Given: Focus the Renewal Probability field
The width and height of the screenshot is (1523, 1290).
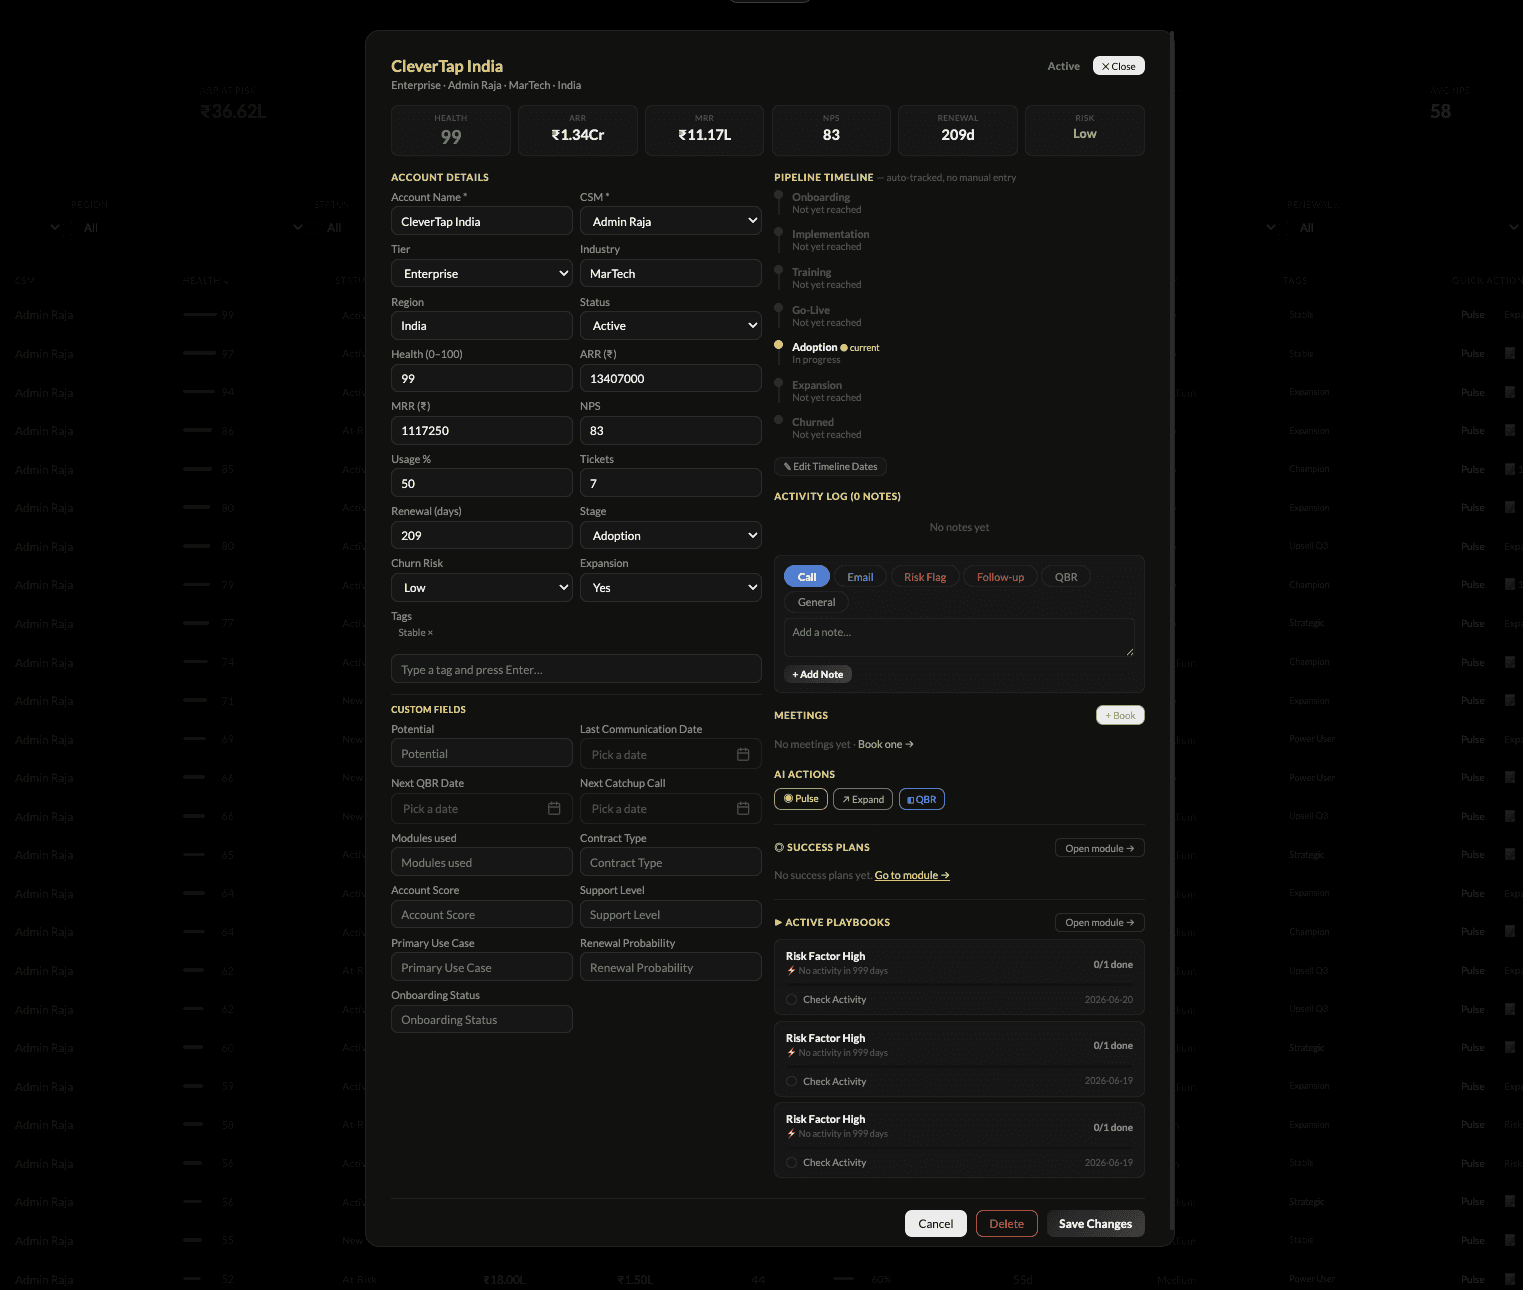Looking at the screenshot, I should coord(671,967).
